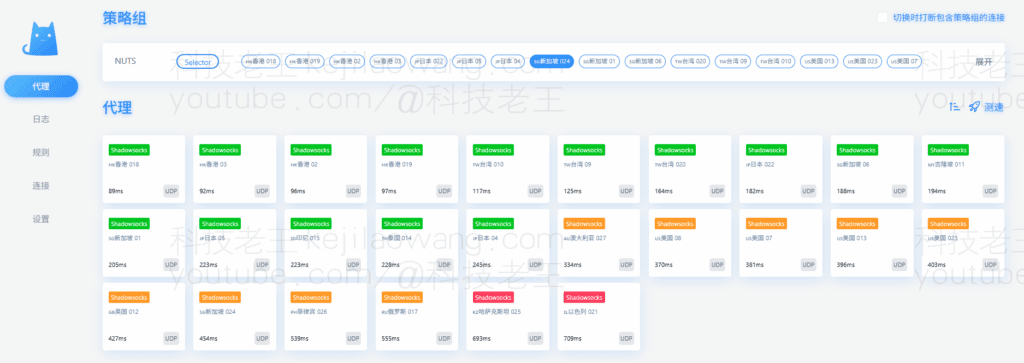
Task: Click the 89ms latency value
Action: (x=116, y=192)
